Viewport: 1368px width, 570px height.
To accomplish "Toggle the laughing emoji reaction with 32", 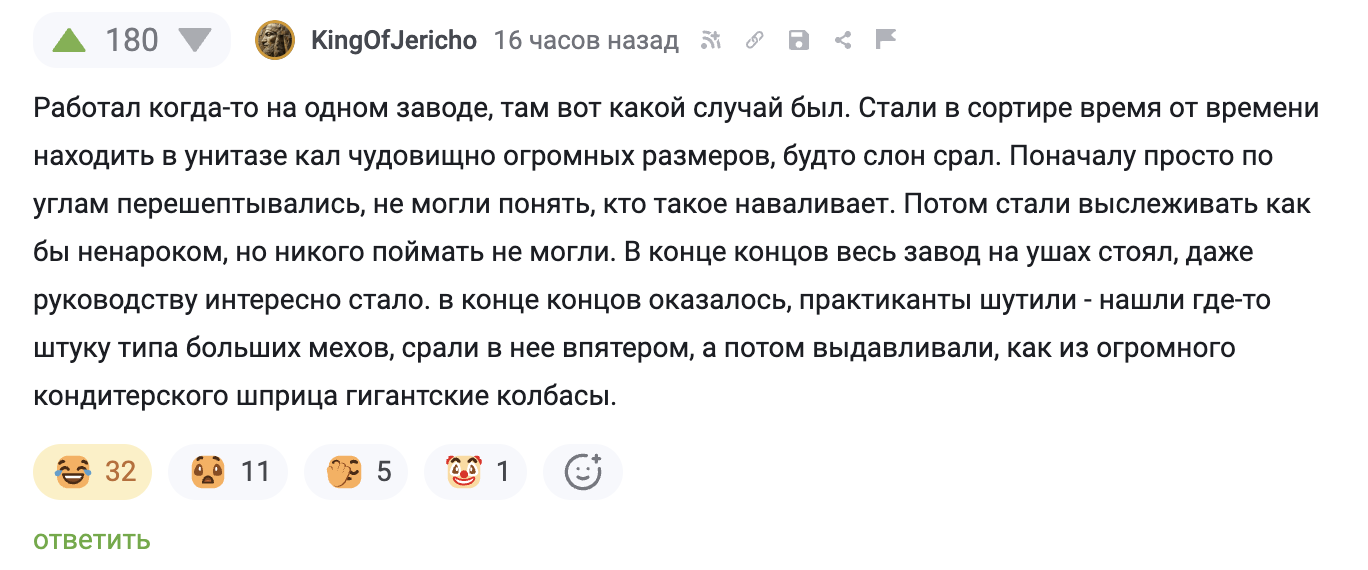I will point(93,471).
